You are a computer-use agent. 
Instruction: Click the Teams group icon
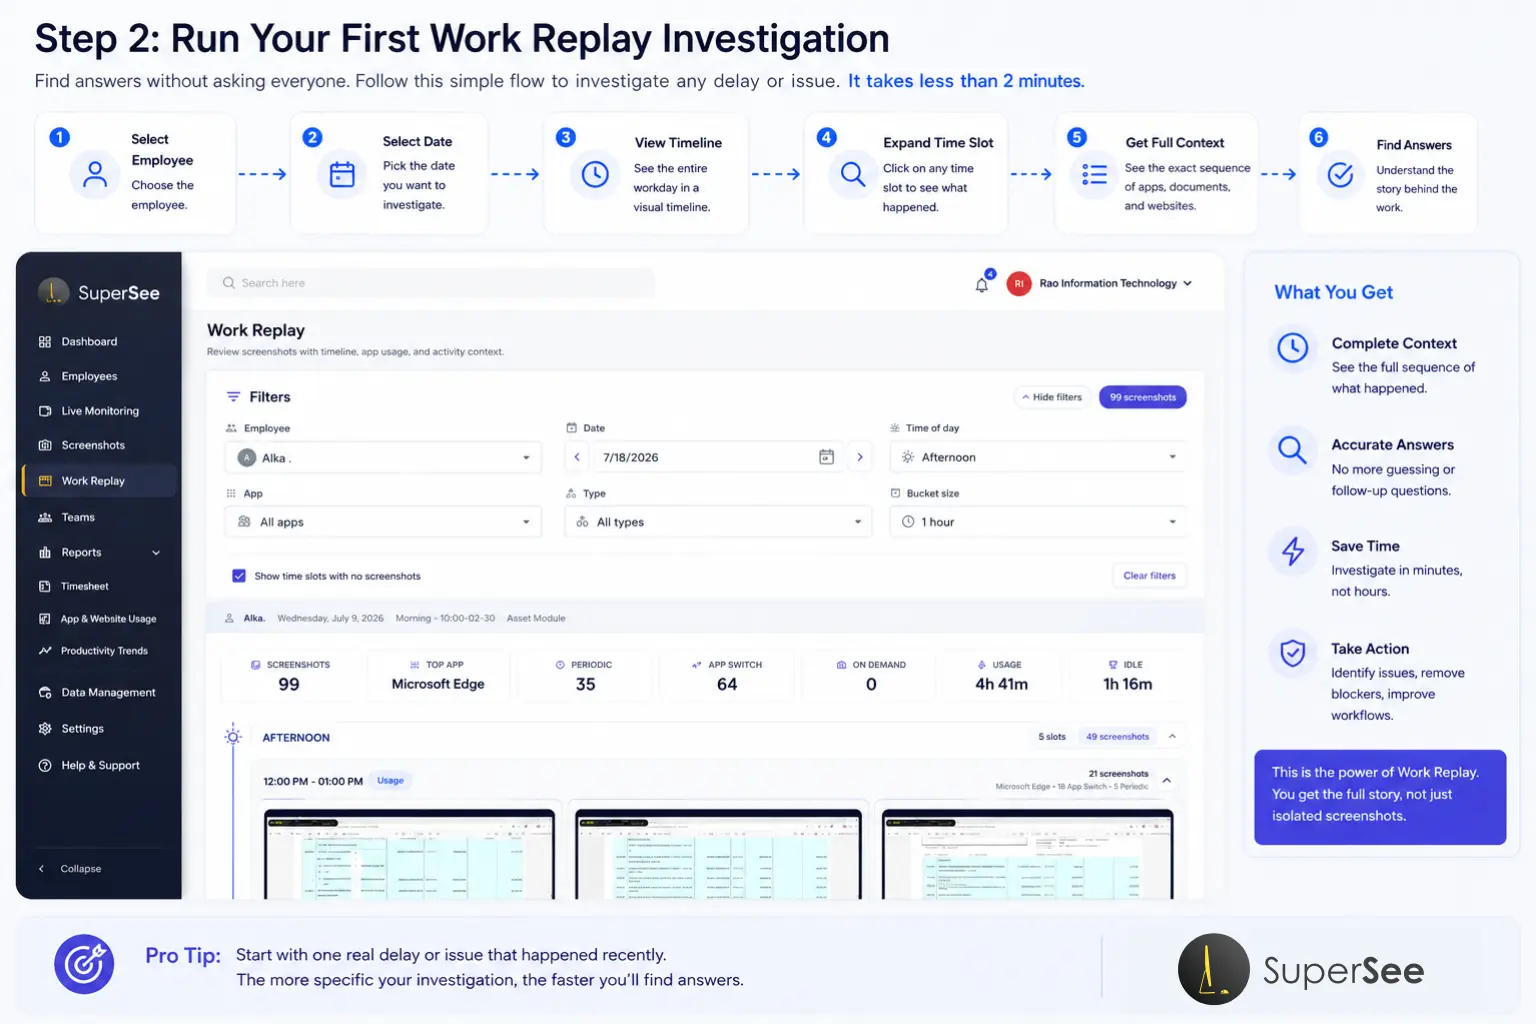[x=45, y=517]
